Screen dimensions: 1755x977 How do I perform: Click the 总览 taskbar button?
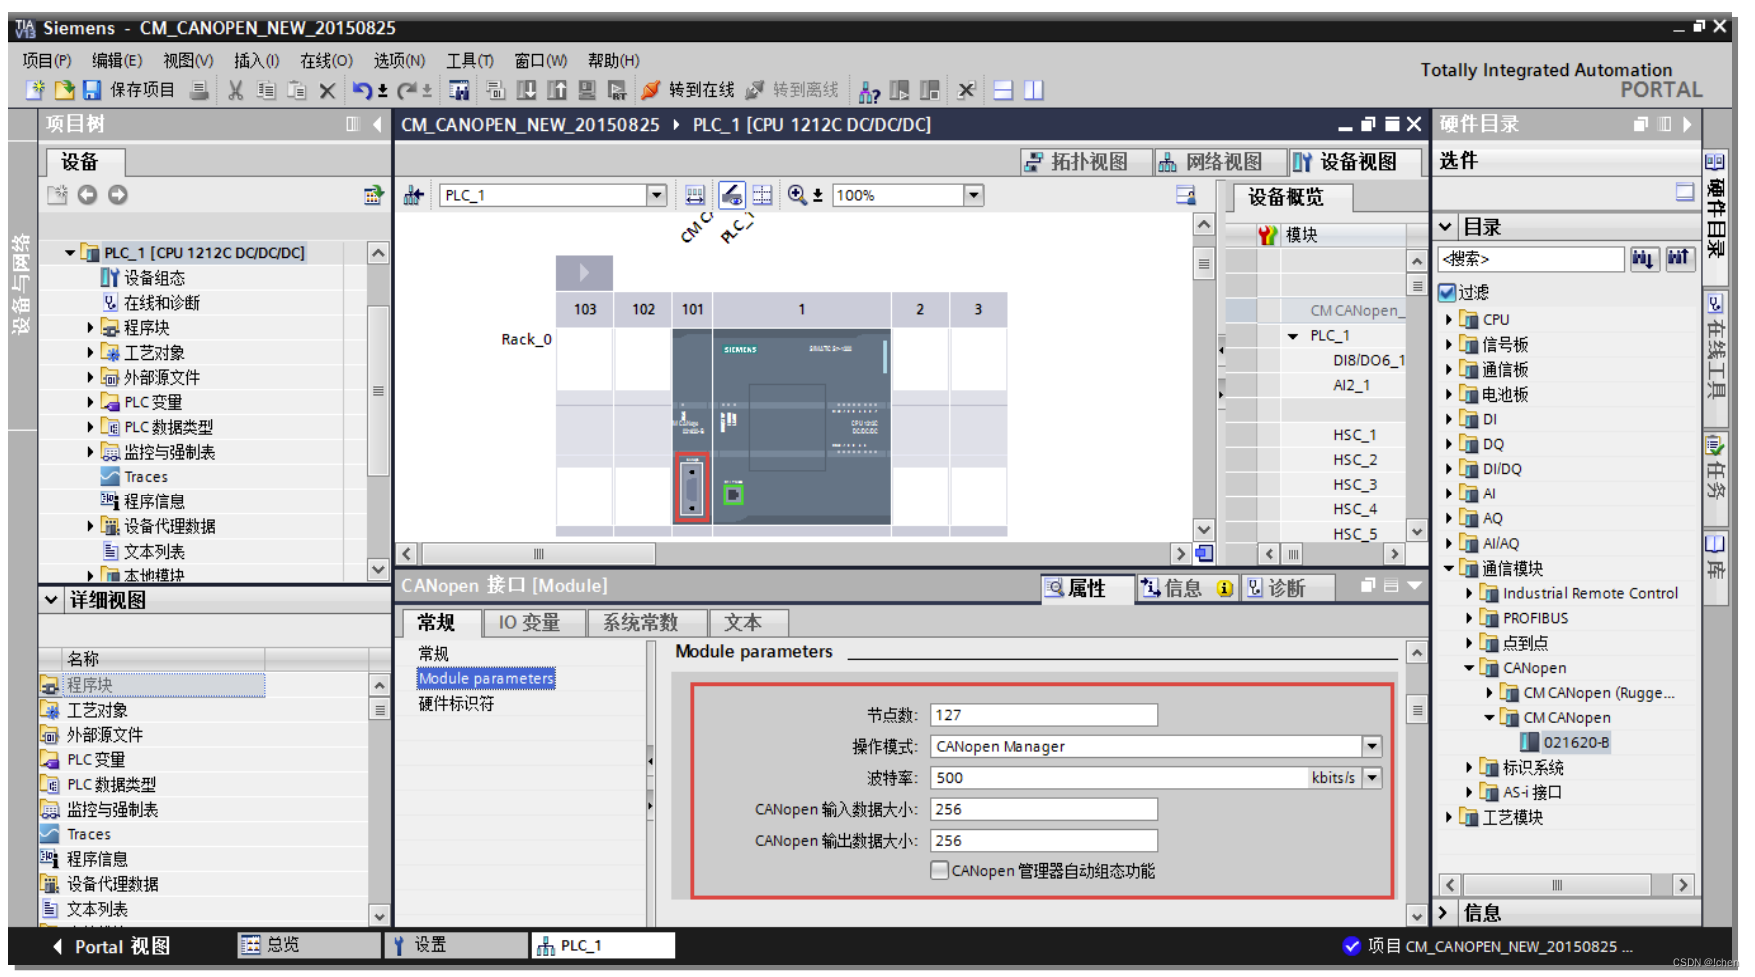coord(308,945)
